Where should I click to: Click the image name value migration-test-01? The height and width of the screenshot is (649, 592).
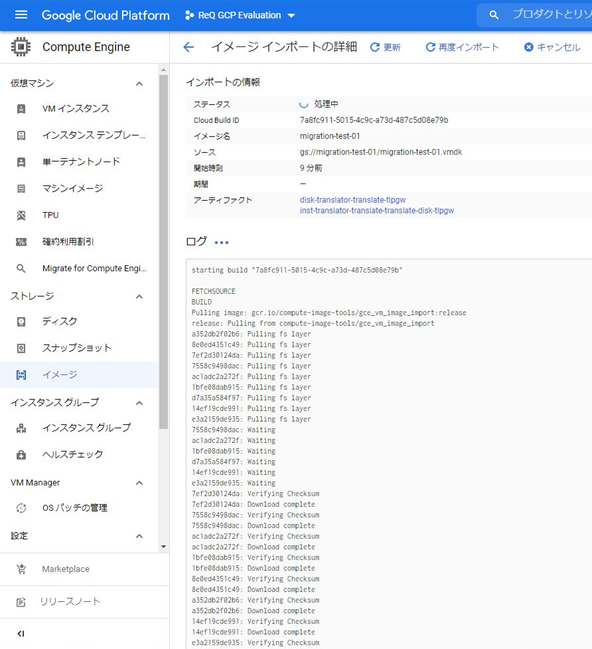click(330, 136)
